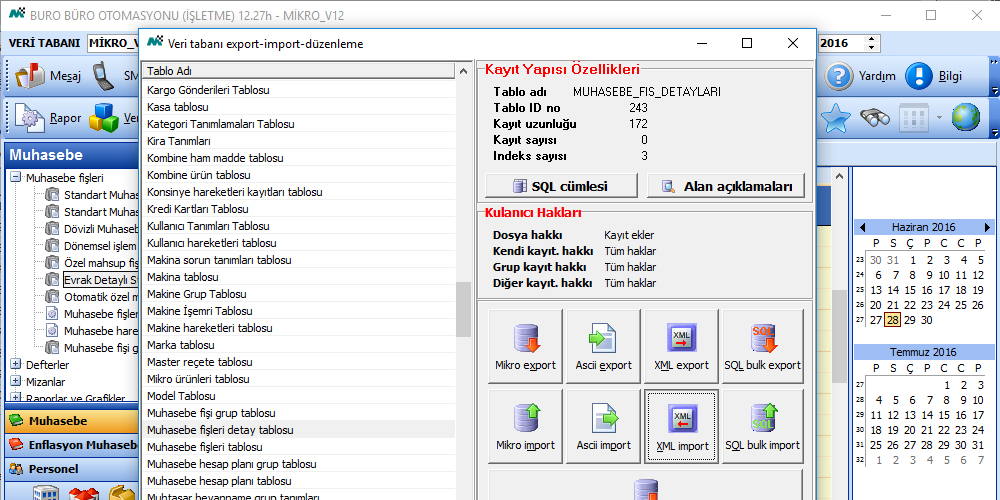1000x500 pixels.
Task: Expand the Defterler tree node
Action: click(16, 365)
